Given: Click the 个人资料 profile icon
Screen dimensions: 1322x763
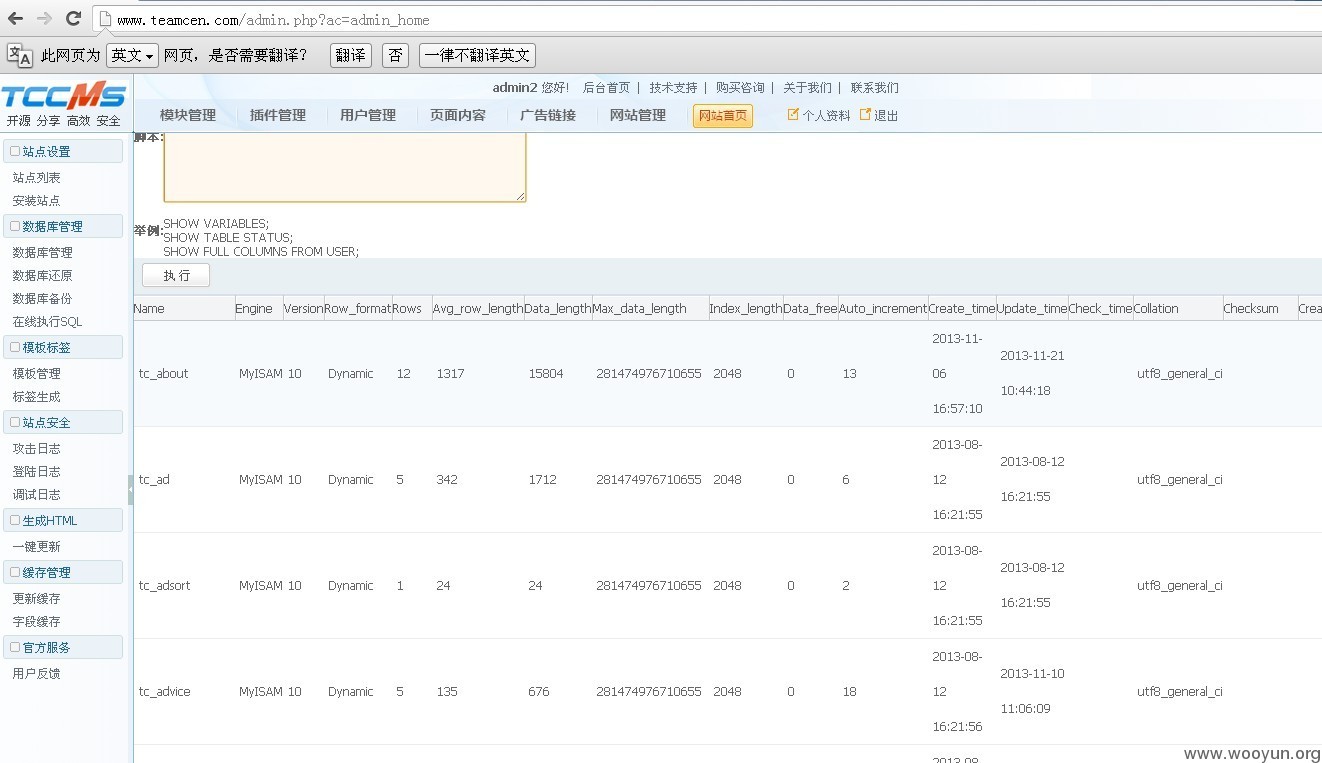Looking at the screenshot, I should click(793, 115).
